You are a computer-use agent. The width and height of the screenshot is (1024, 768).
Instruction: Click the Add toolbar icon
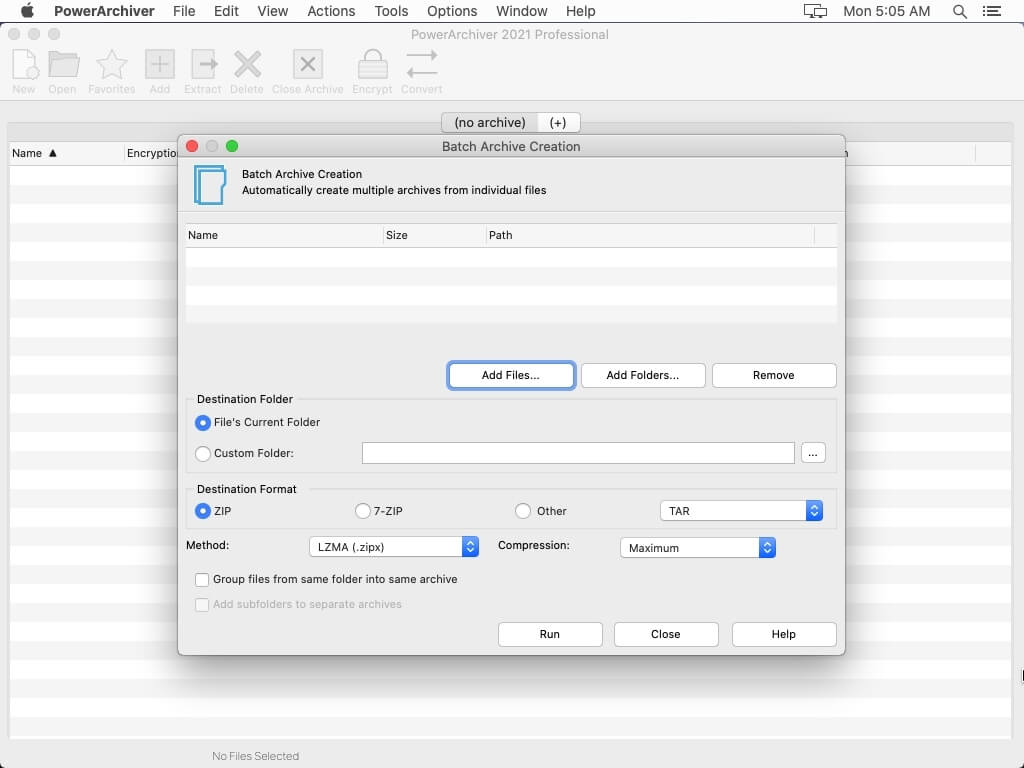[159, 65]
